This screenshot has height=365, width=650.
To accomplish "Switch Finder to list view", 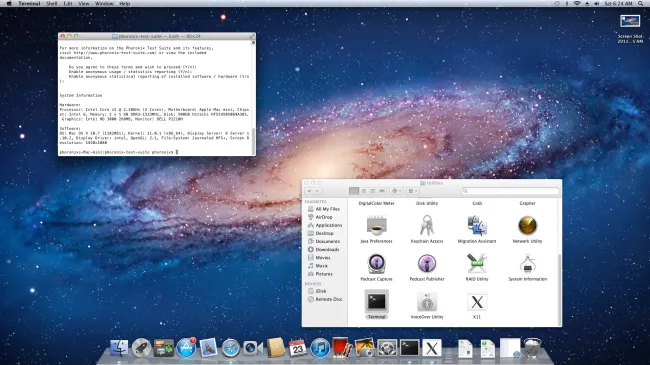I will click(364, 191).
